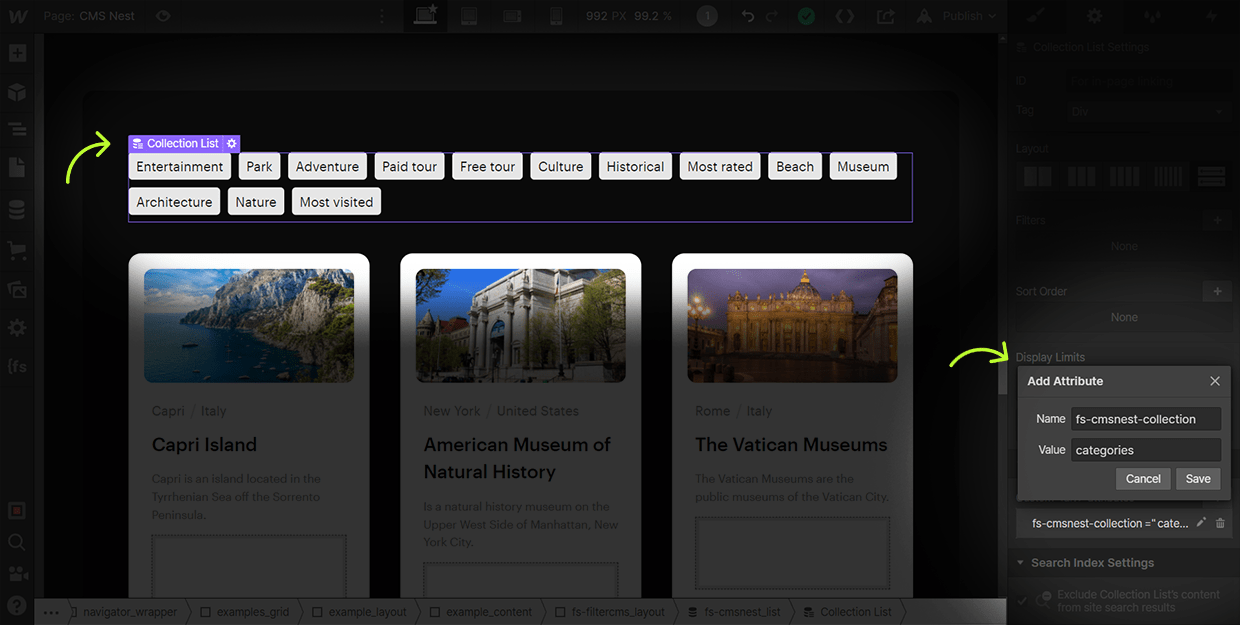This screenshot has height=625, width=1240.
Task: Select the Vatican Museums photo
Action: click(792, 325)
